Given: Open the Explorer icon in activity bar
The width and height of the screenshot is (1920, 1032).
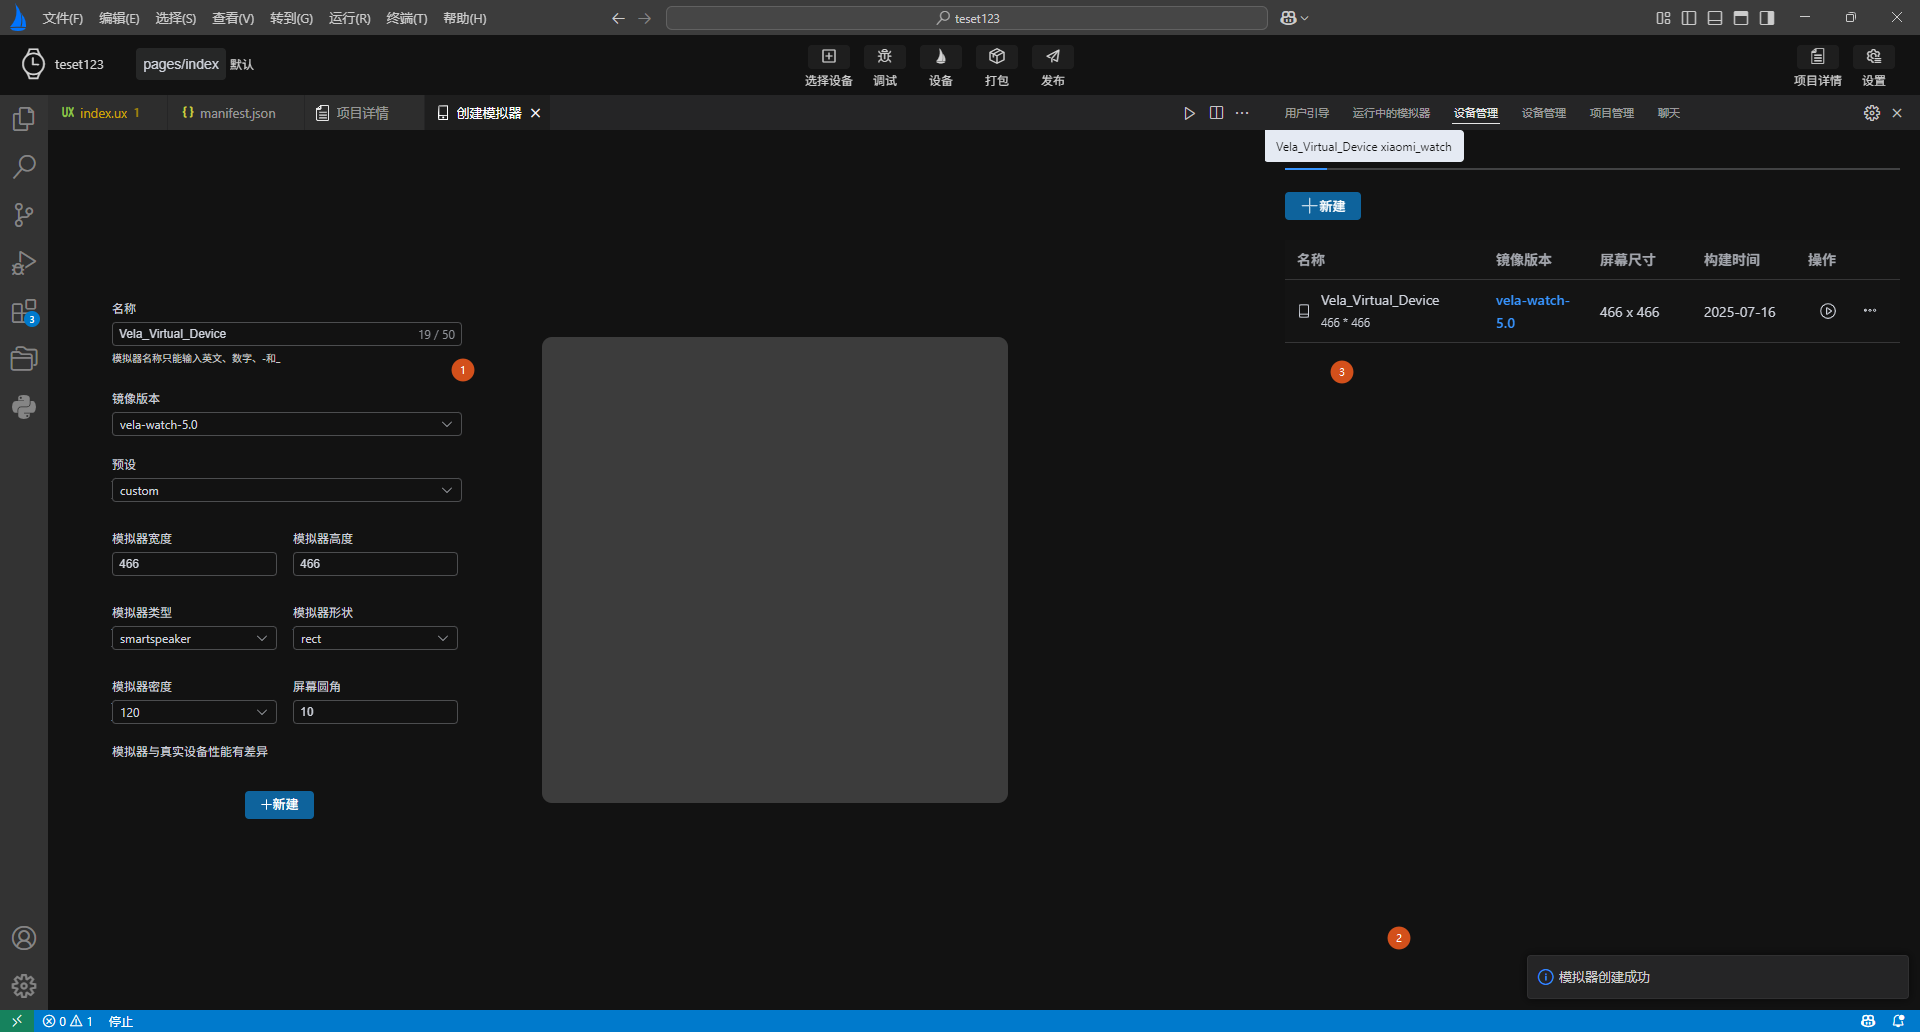Looking at the screenshot, I should [x=24, y=119].
